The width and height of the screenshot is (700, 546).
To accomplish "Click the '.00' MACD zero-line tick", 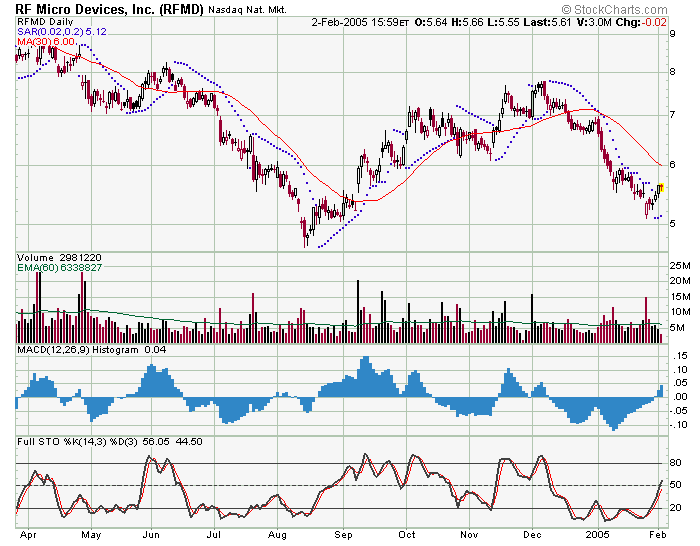I will point(680,397).
